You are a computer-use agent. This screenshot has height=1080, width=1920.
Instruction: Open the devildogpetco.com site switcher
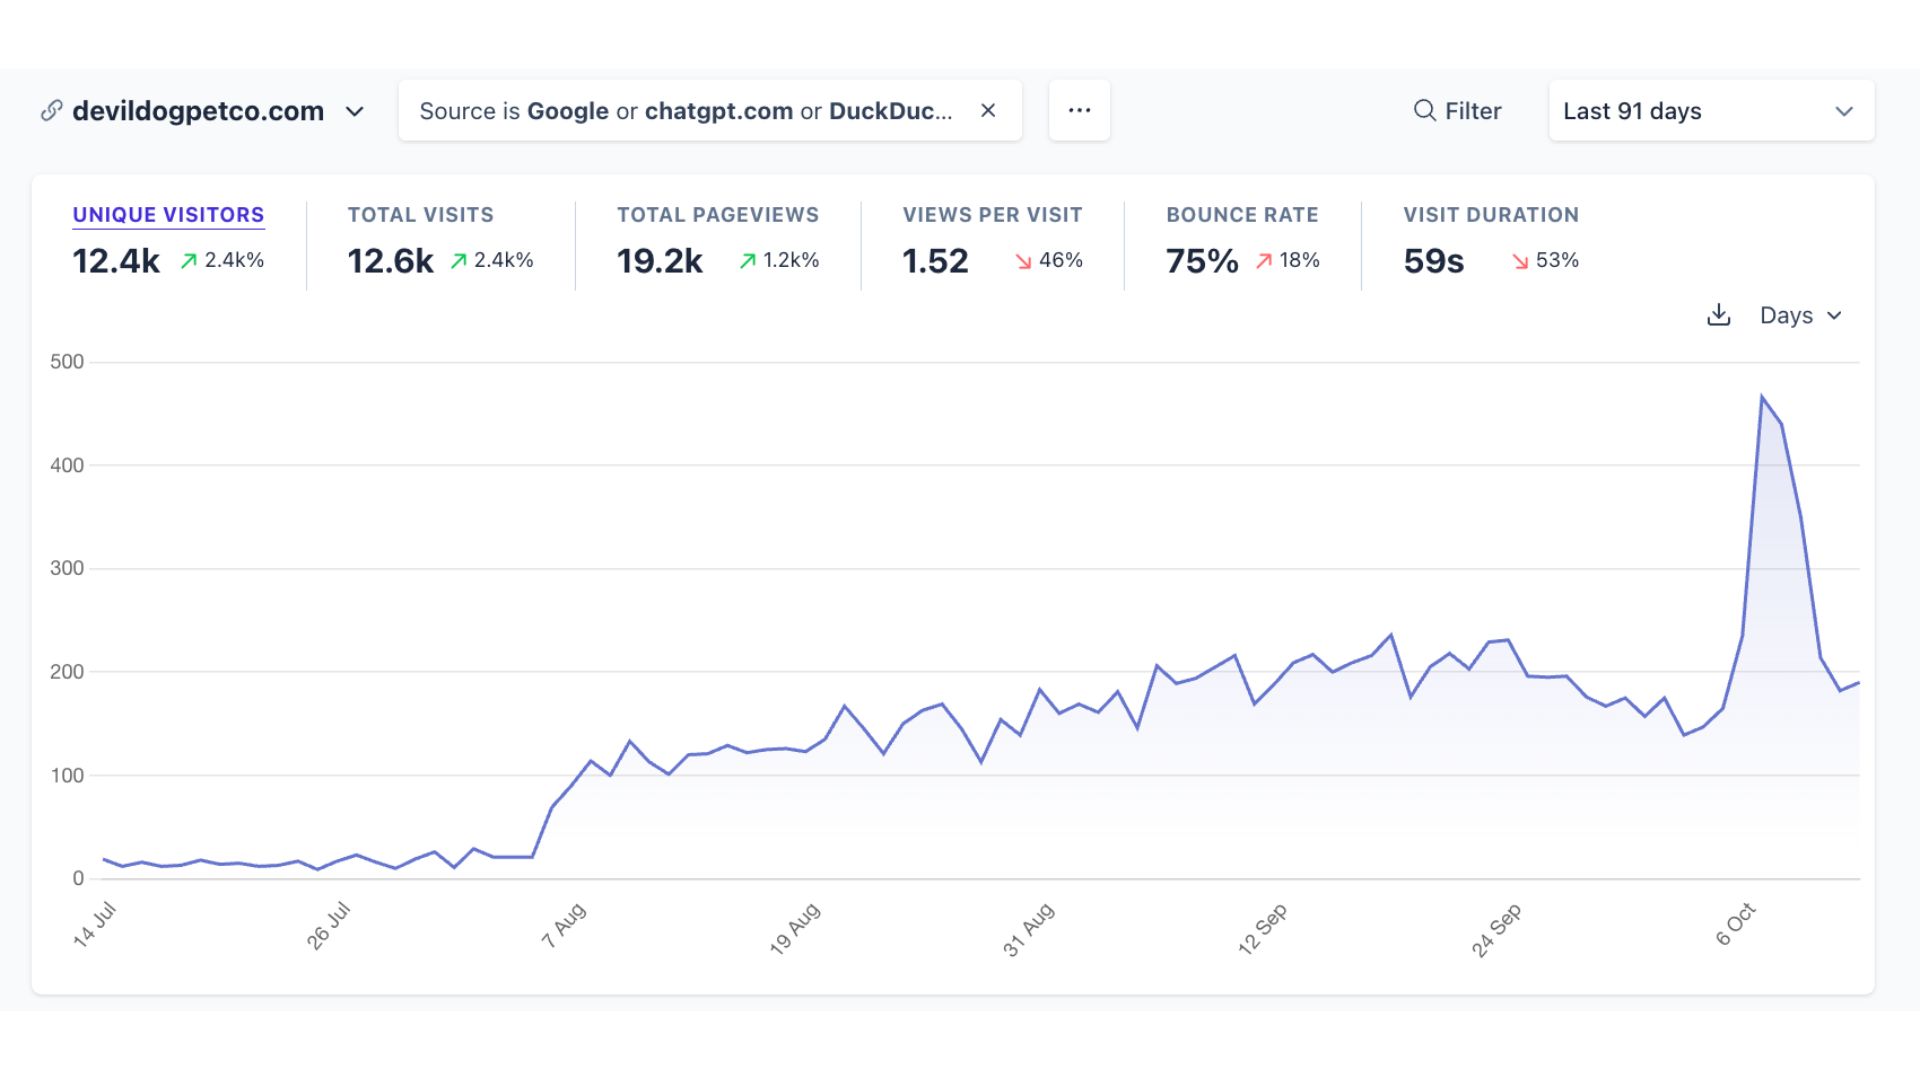(355, 113)
